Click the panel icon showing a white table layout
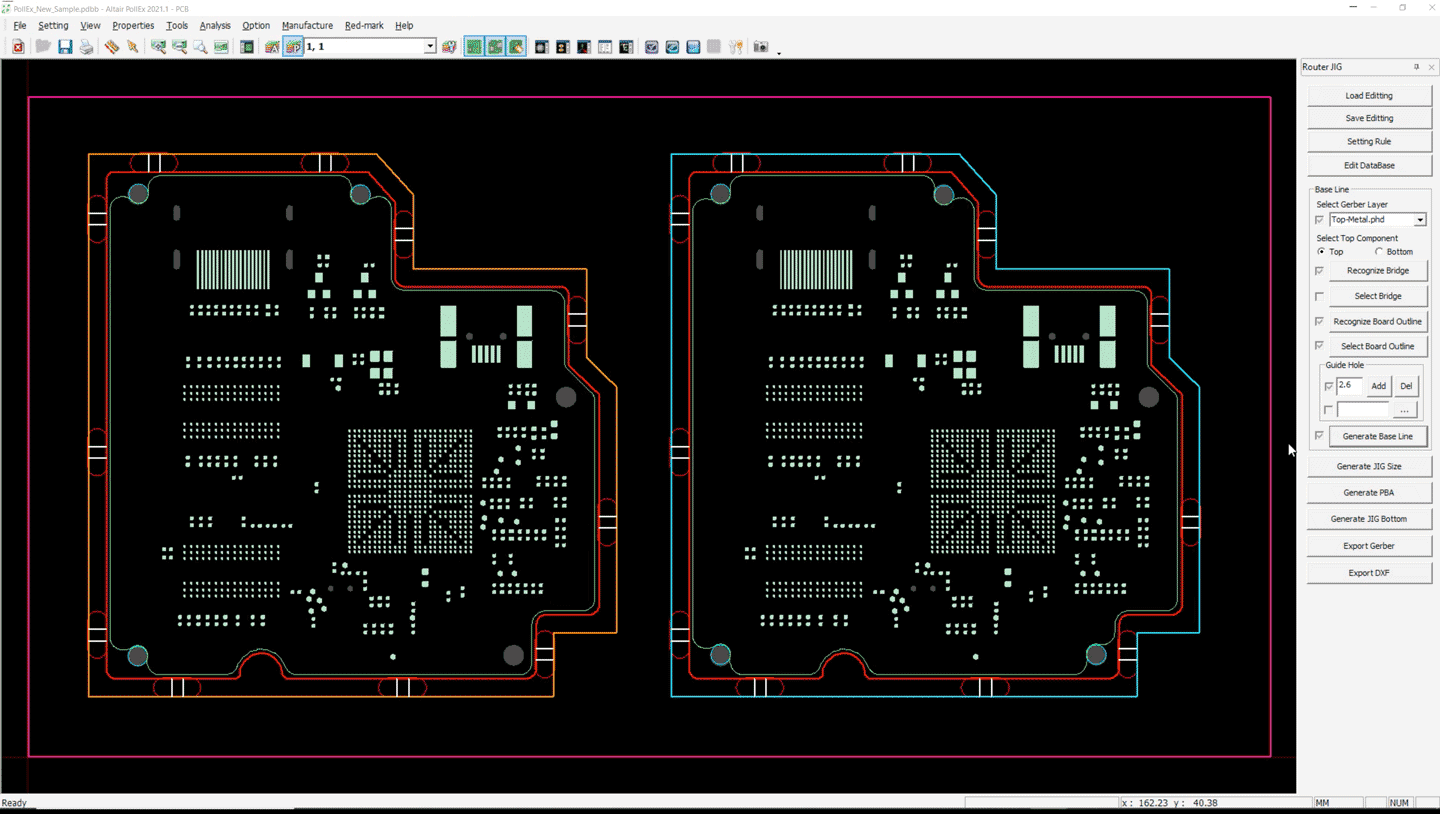The image size is (1440, 814). 605,47
